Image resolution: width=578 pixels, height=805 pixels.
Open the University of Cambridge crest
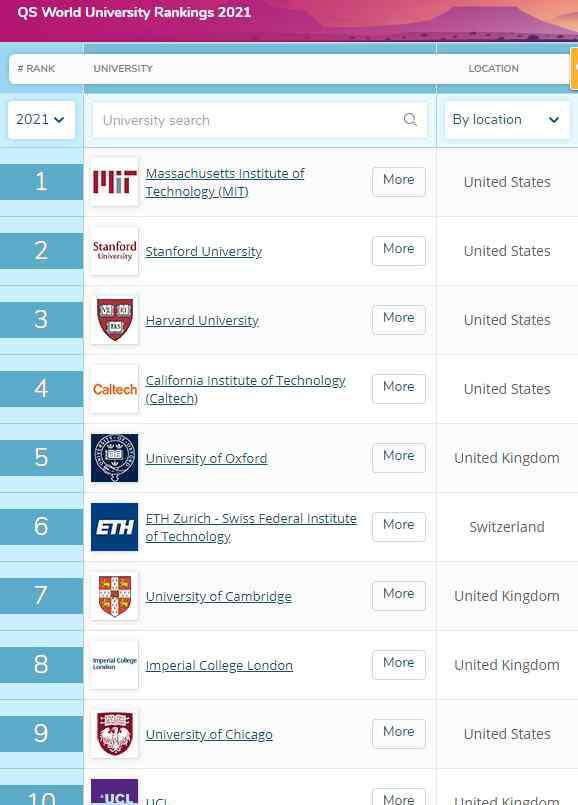pyautogui.click(x=114, y=596)
